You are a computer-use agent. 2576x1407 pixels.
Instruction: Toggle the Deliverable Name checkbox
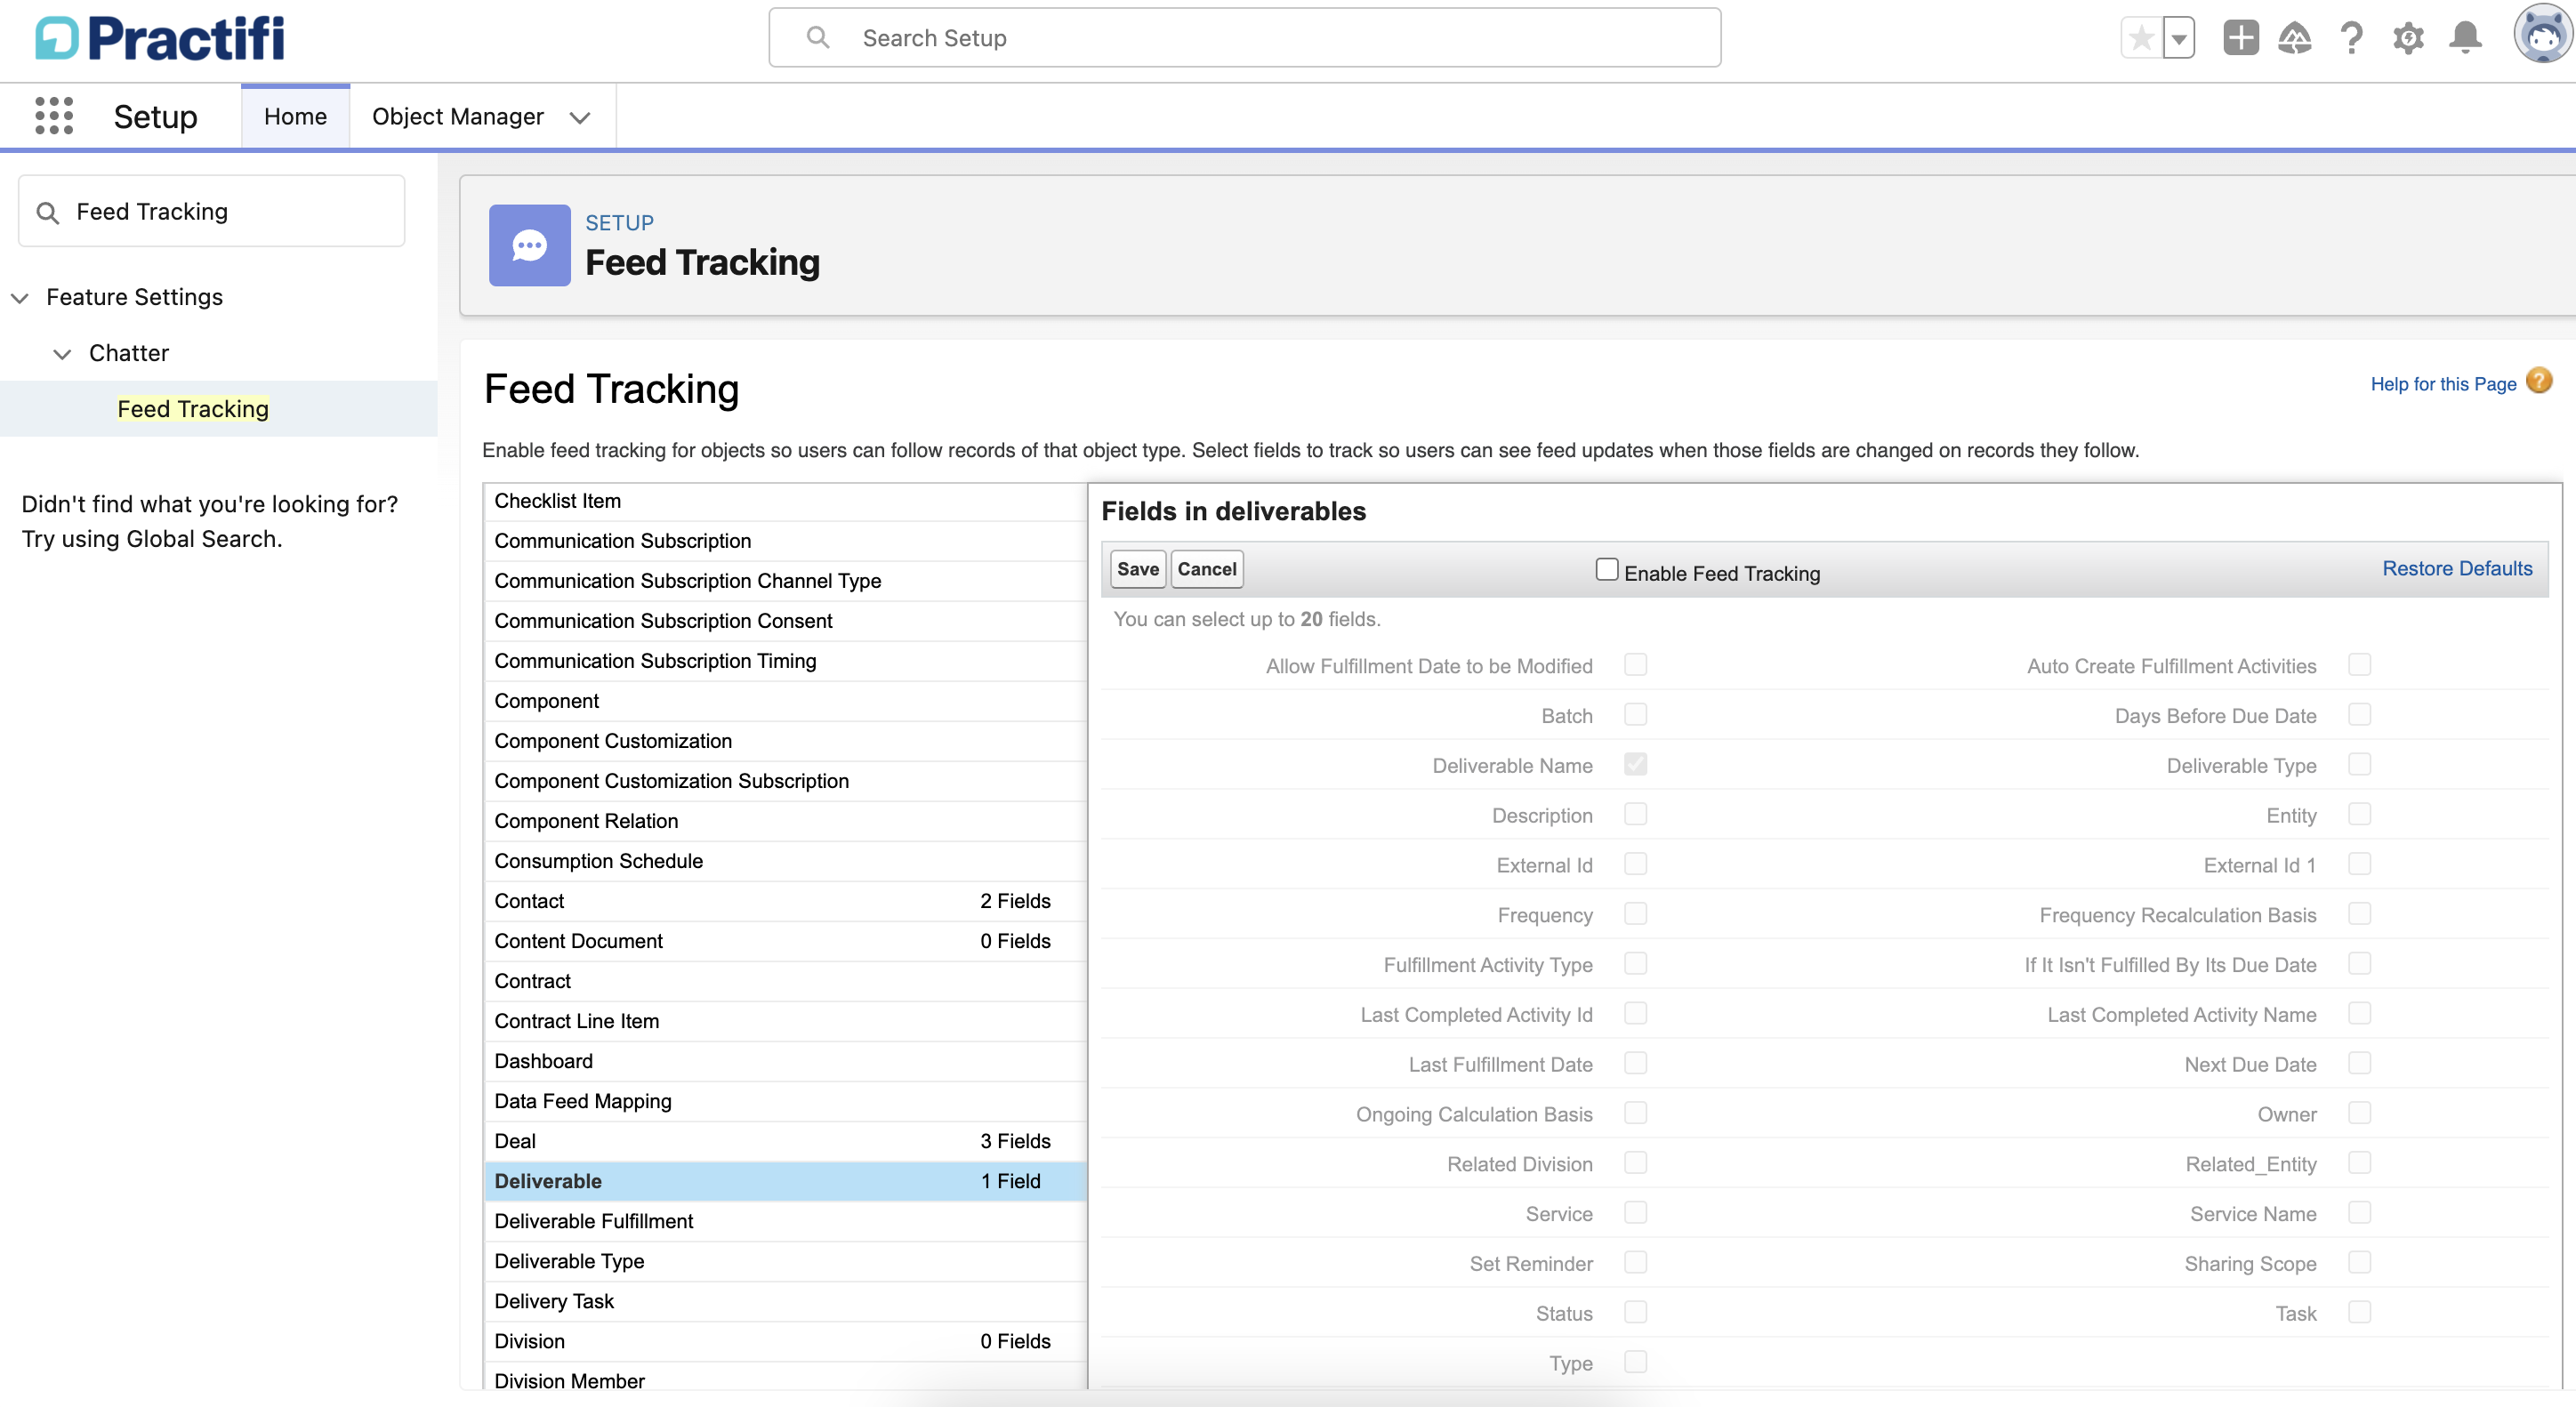[1636, 765]
